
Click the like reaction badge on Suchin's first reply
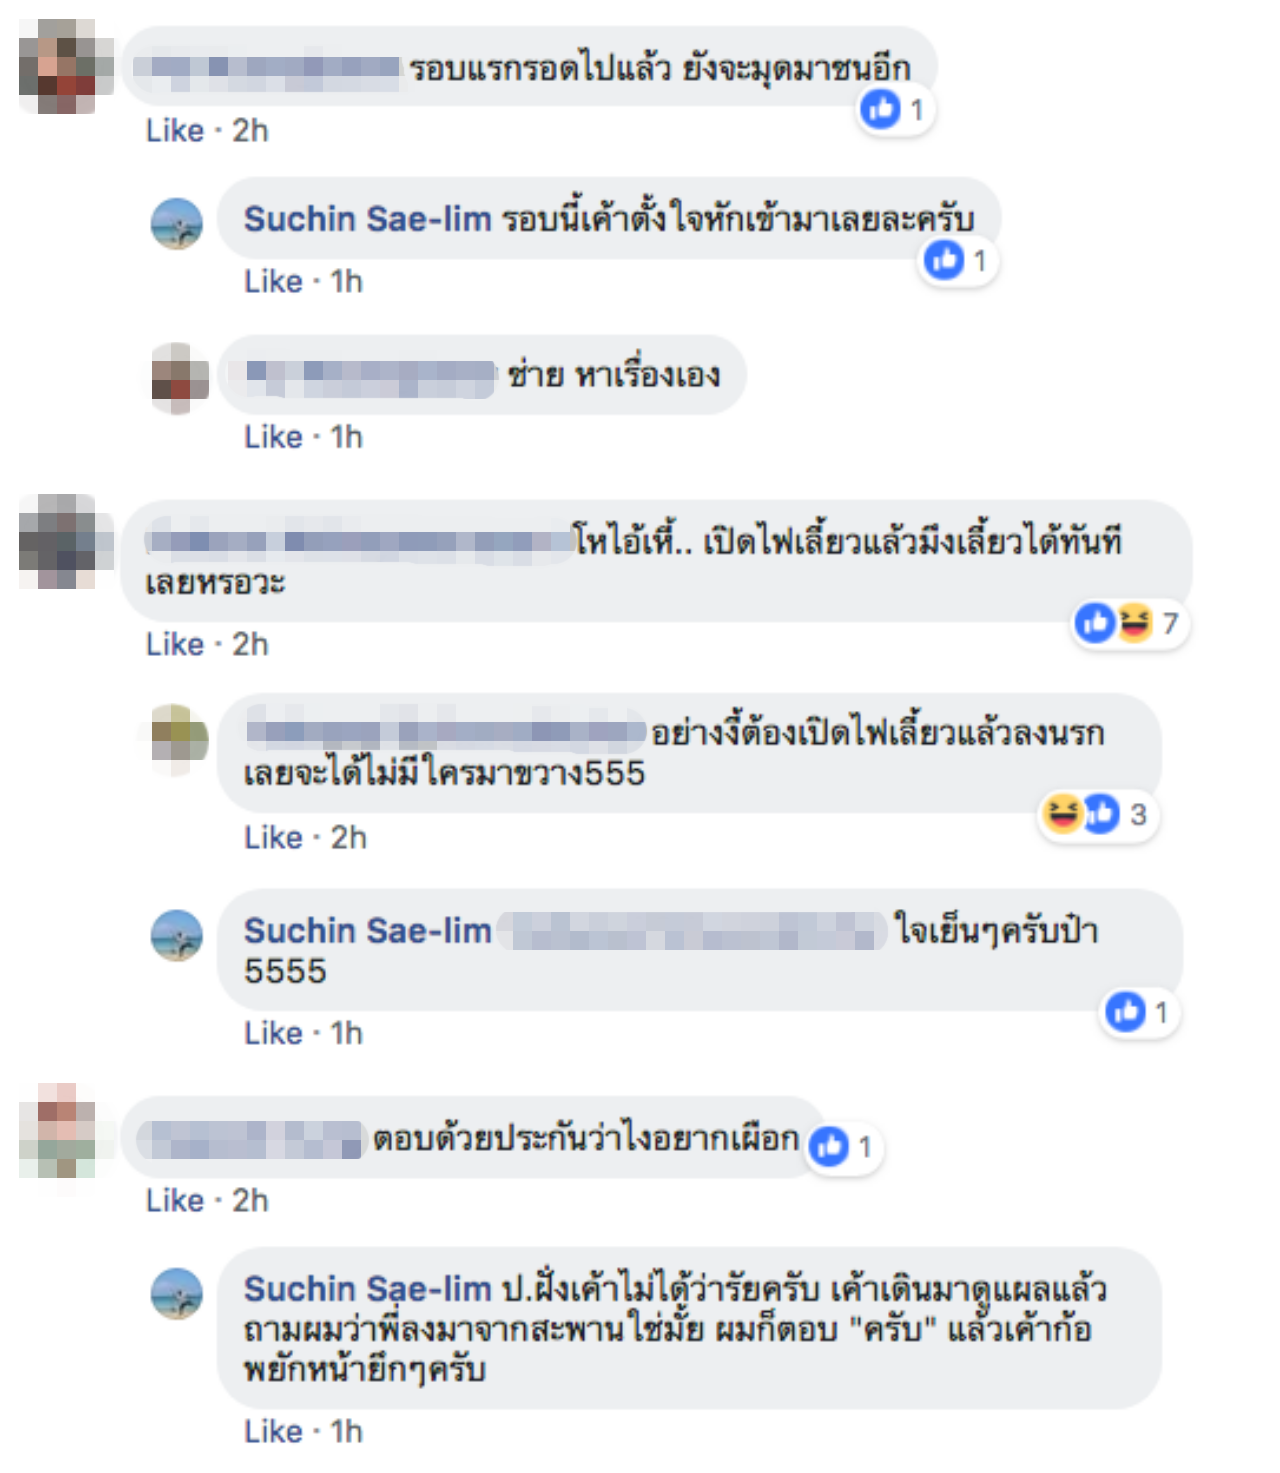click(958, 261)
